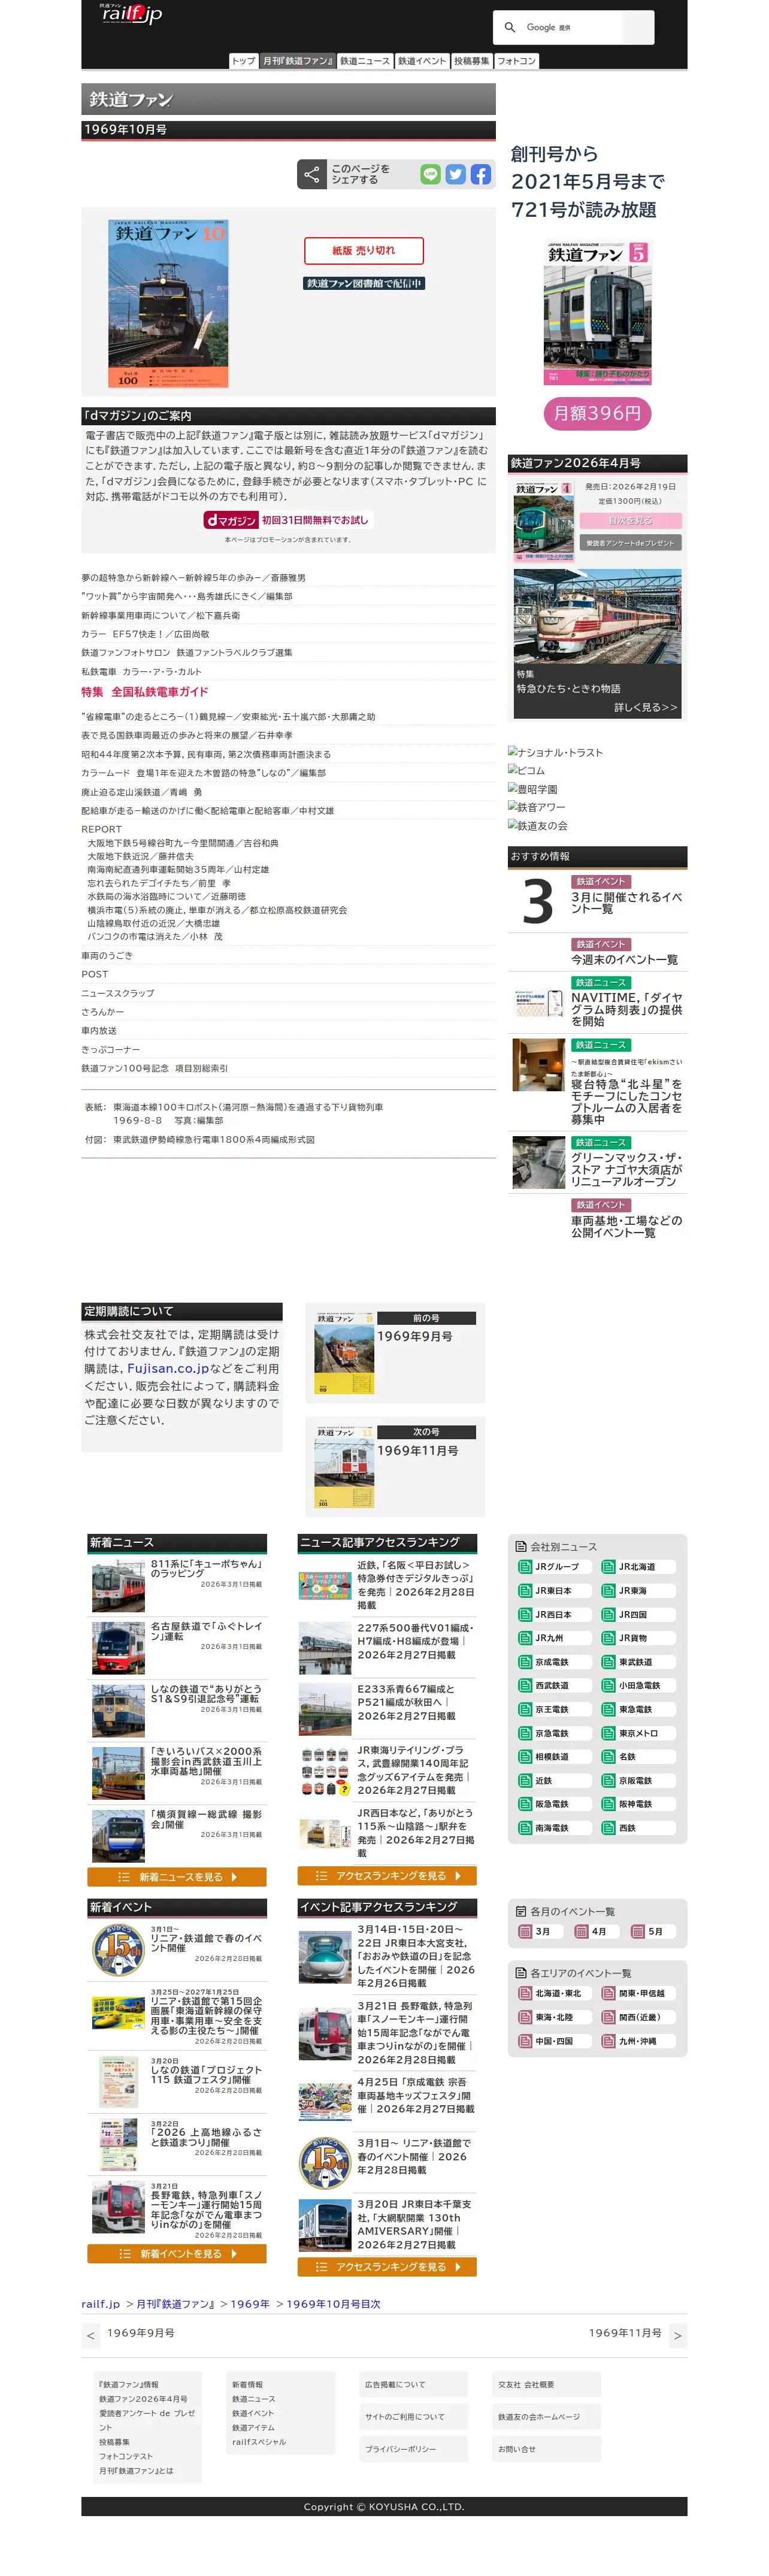The image size is (769, 2576).
Task: Click the 1969年10月号 magazine cover image
Action: pos(168,304)
